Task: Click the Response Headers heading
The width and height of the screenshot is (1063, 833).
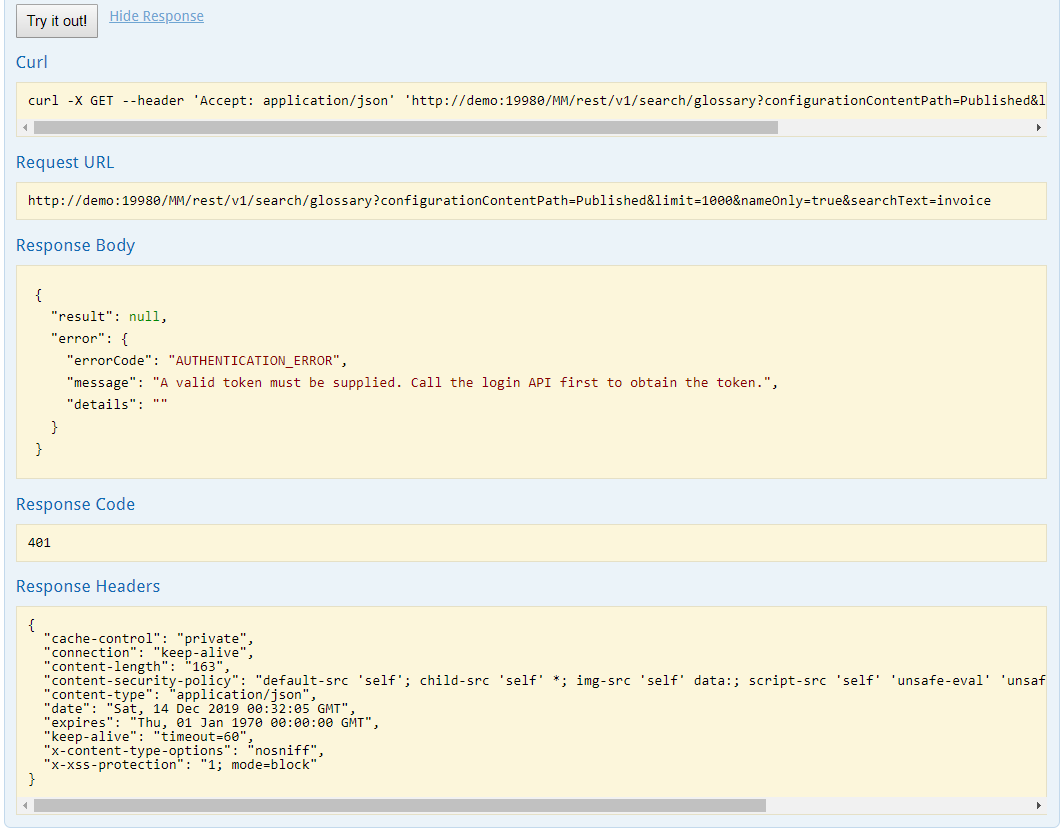Action: click(x=88, y=586)
